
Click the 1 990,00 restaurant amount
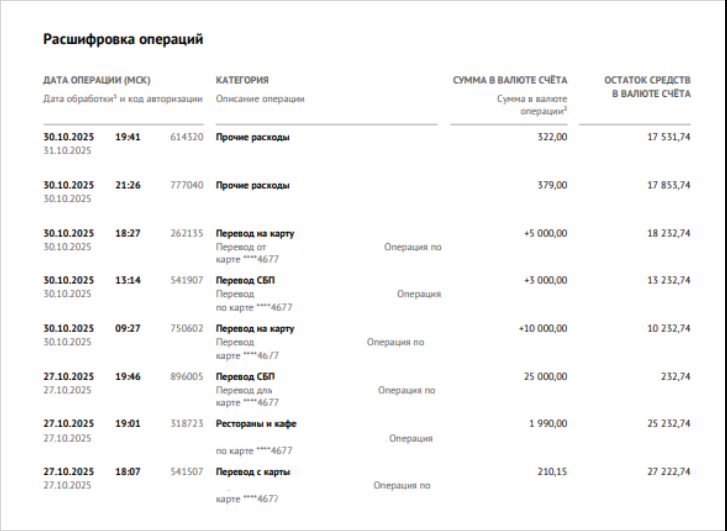pyautogui.click(x=548, y=424)
